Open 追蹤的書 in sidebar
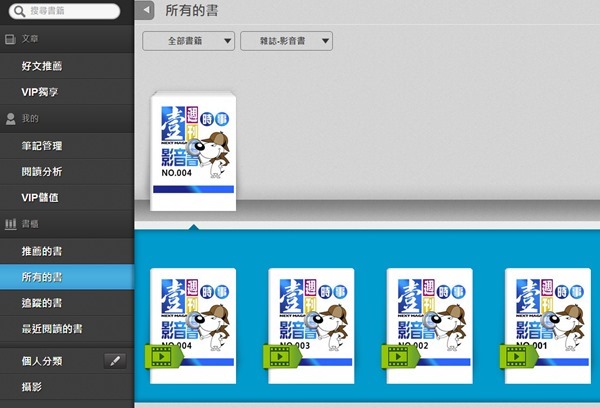 (x=67, y=303)
